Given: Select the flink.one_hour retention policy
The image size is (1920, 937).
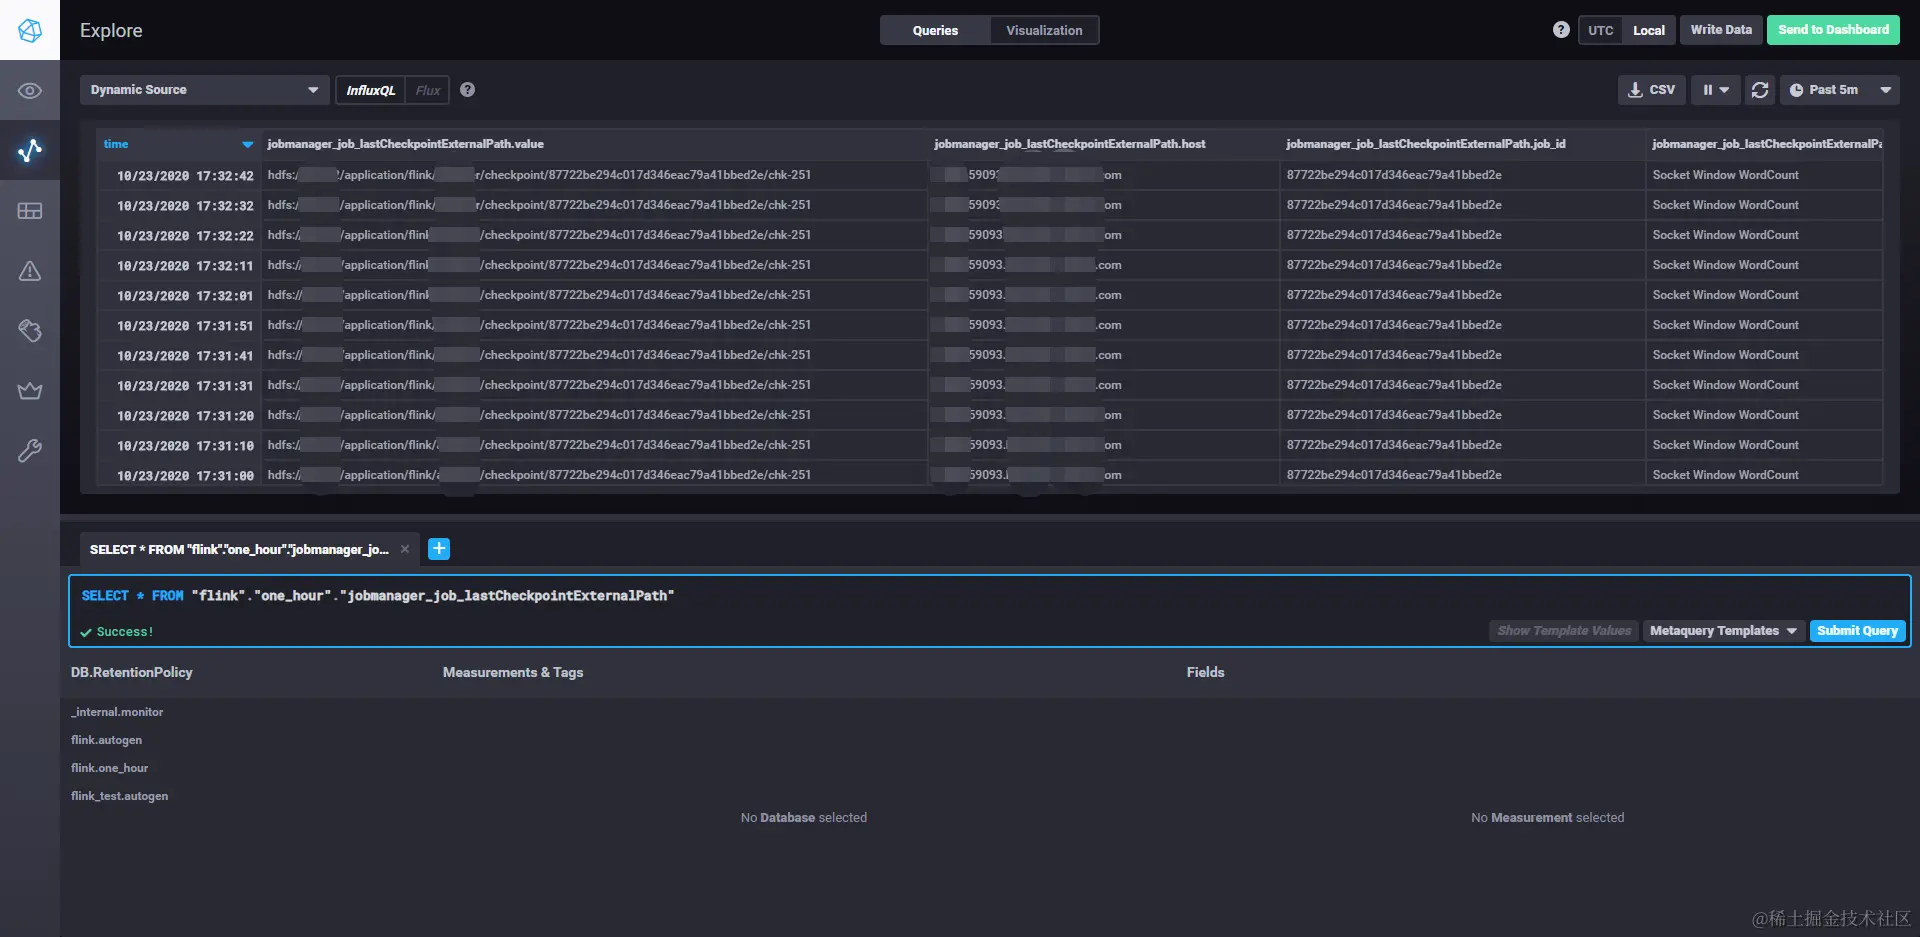Looking at the screenshot, I should [109, 768].
